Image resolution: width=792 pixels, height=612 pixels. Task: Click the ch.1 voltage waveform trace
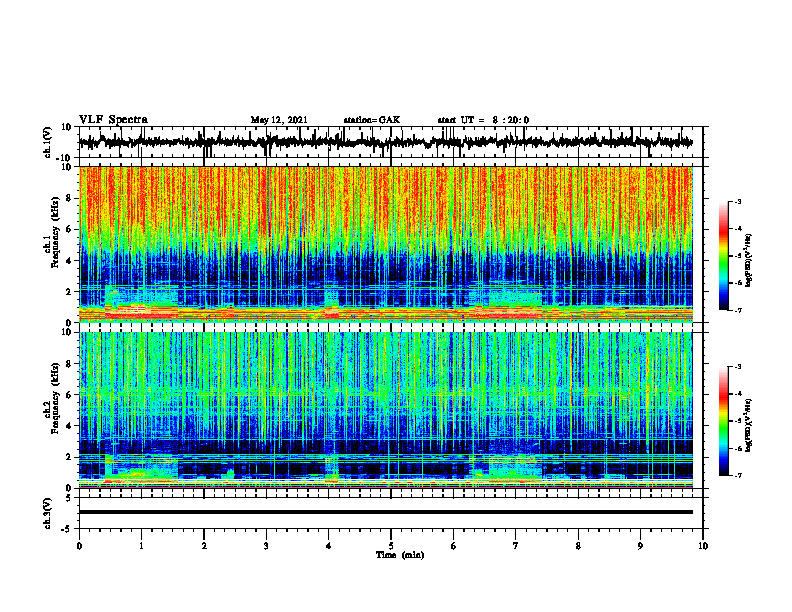[x=385, y=142]
